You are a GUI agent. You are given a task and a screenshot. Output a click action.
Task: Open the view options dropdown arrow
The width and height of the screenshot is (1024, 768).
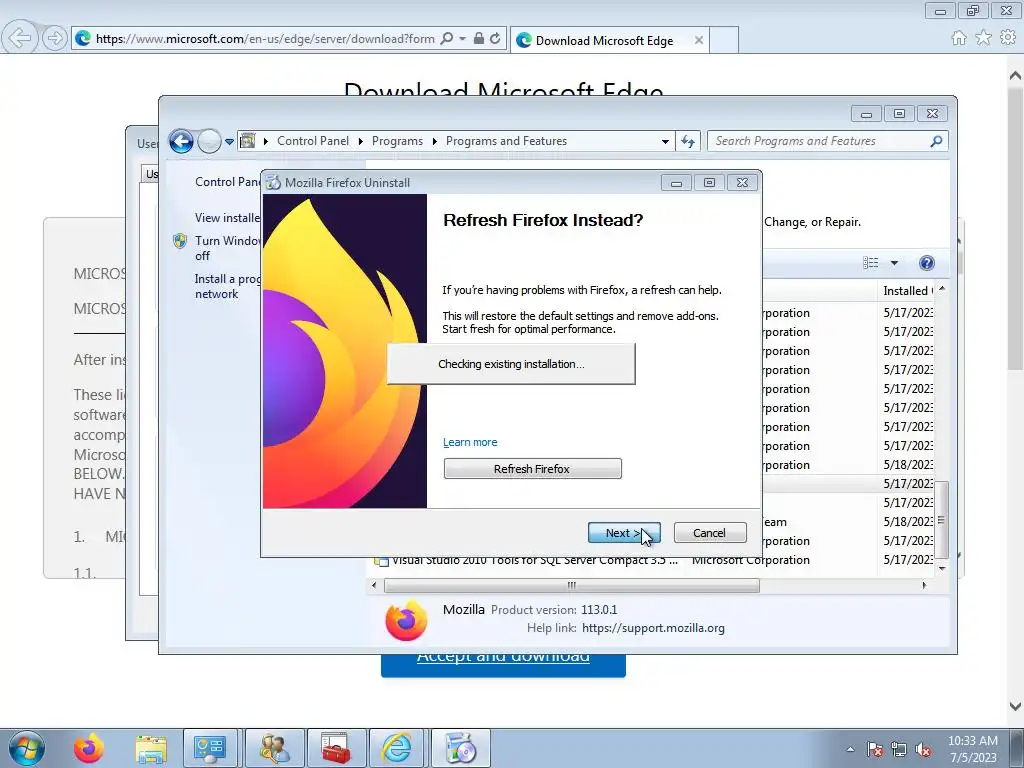(894, 263)
